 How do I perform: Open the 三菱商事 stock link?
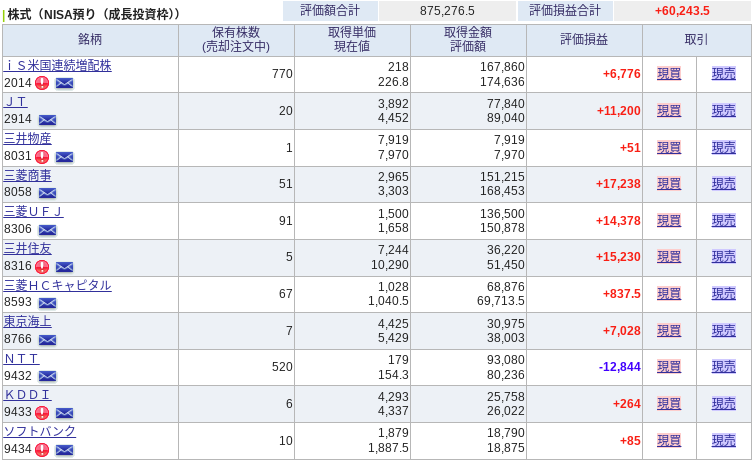click(x=27, y=176)
